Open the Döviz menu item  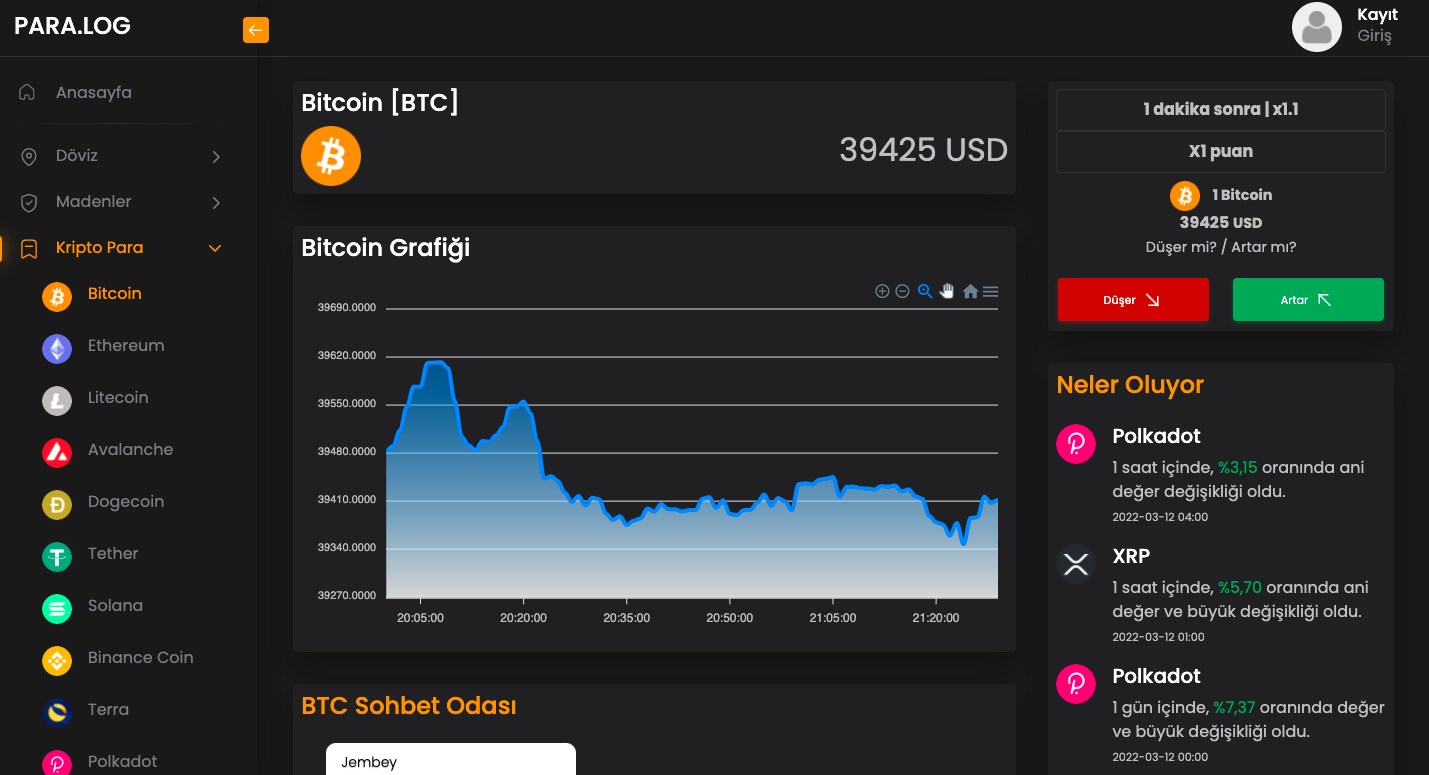[77, 156]
